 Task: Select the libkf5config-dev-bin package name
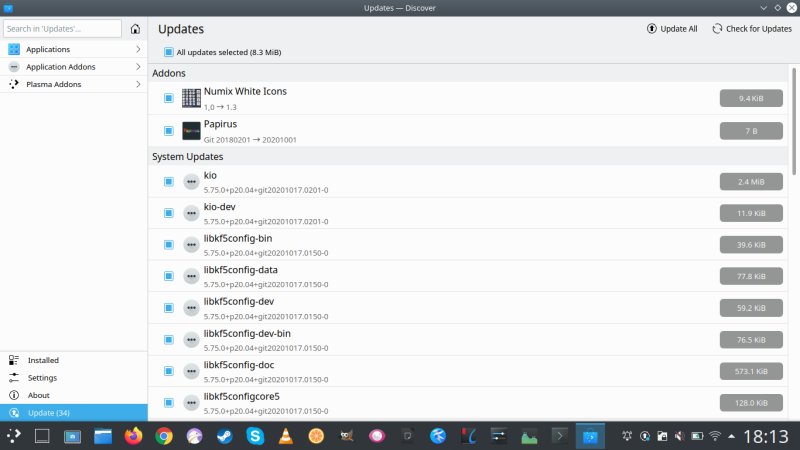point(247,333)
